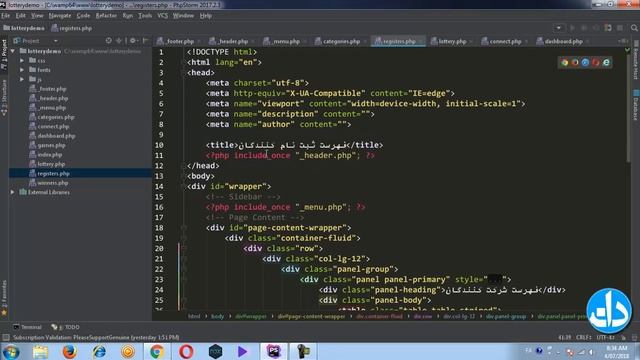The image size is (640, 360).
Task: Click the lotterydemo breadcrumb in navigation bar
Action: pyautogui.click(x=24, y=28)
